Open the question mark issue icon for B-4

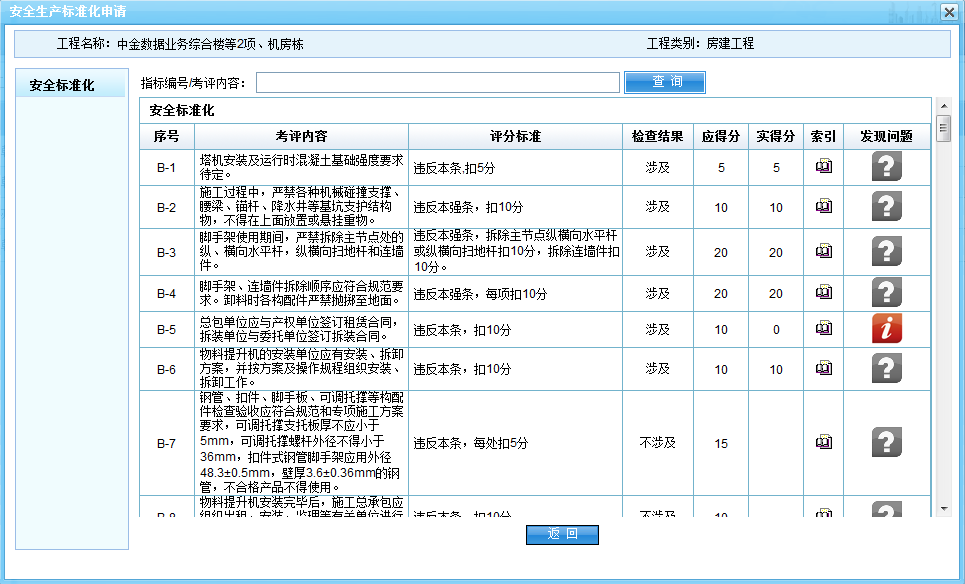887,293
